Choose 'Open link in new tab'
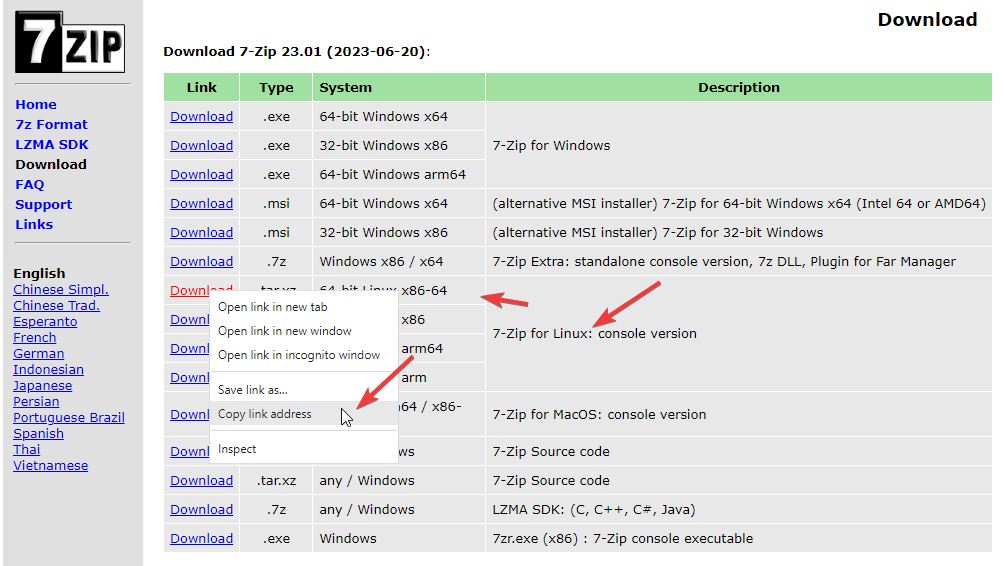Viewport: 1004px width, 566px height. 272,307
